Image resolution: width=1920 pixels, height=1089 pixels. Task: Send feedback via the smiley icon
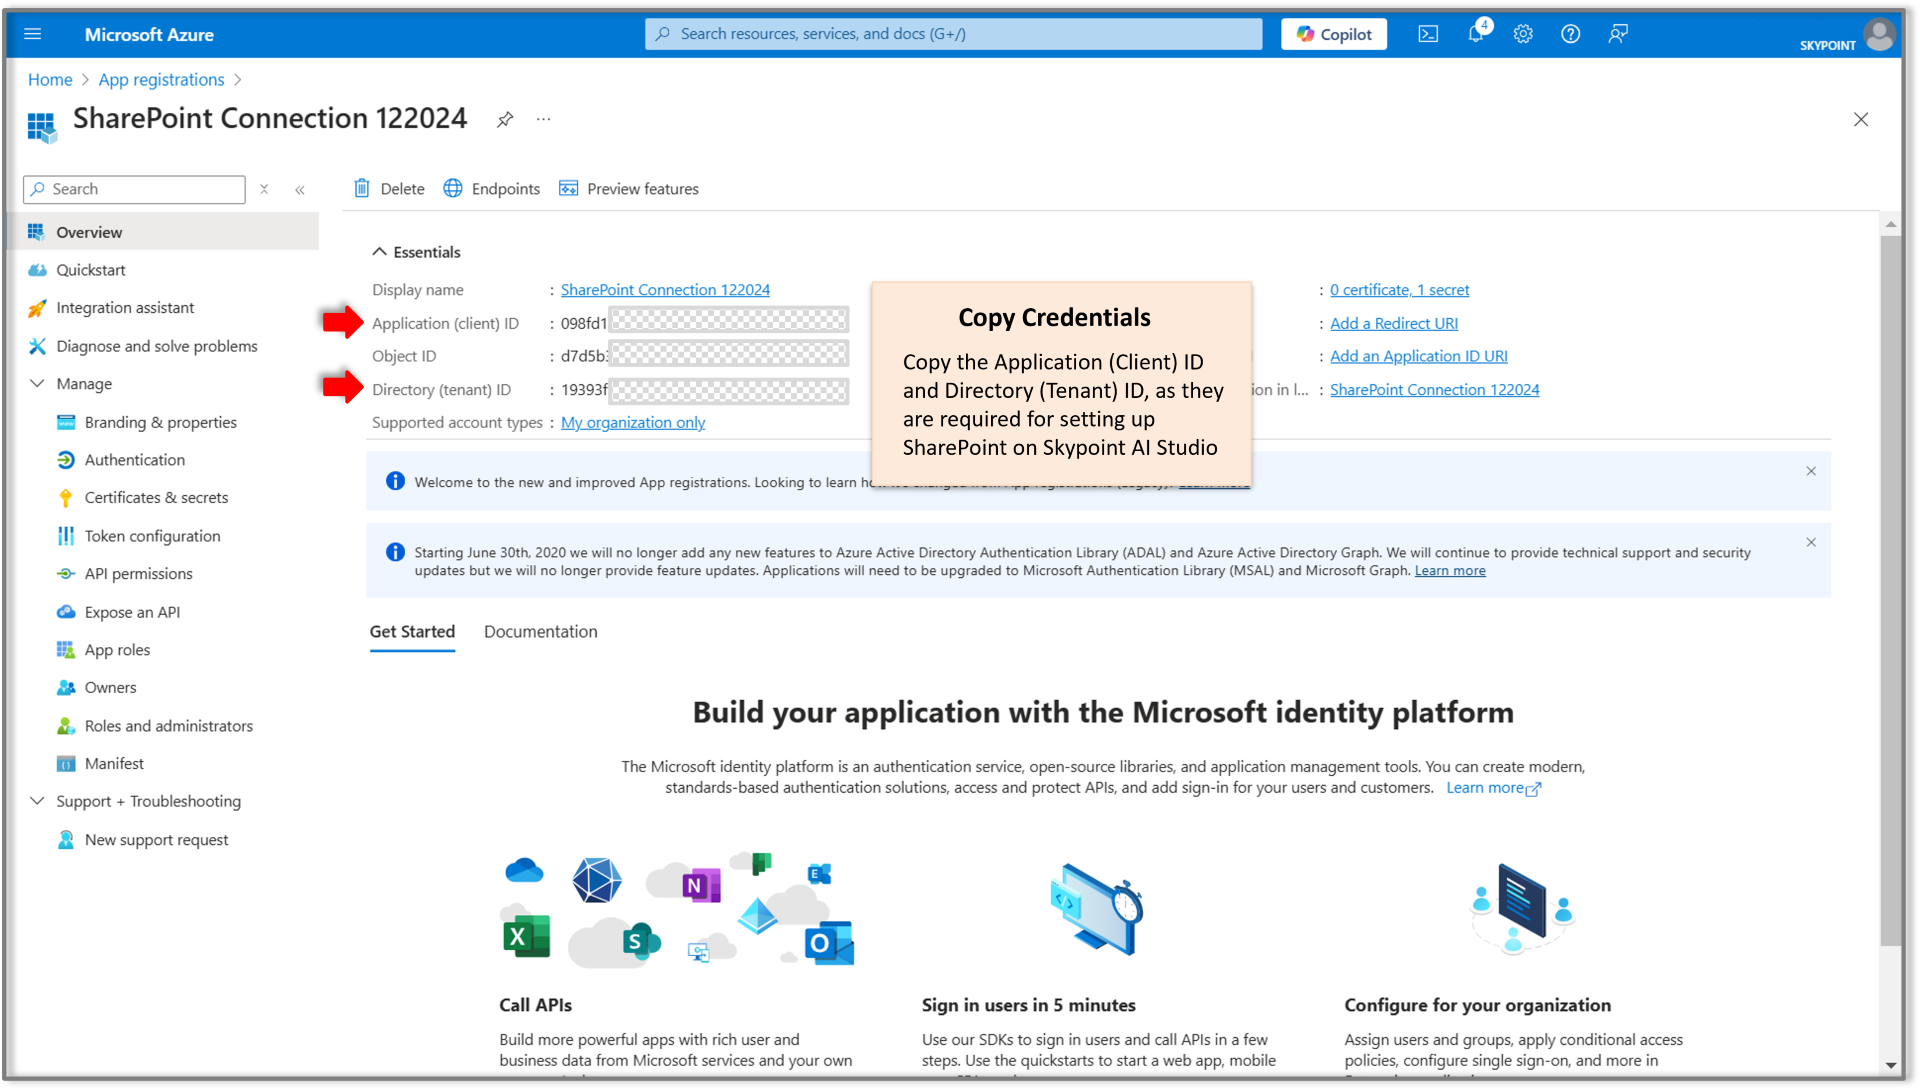(1617, 33)
